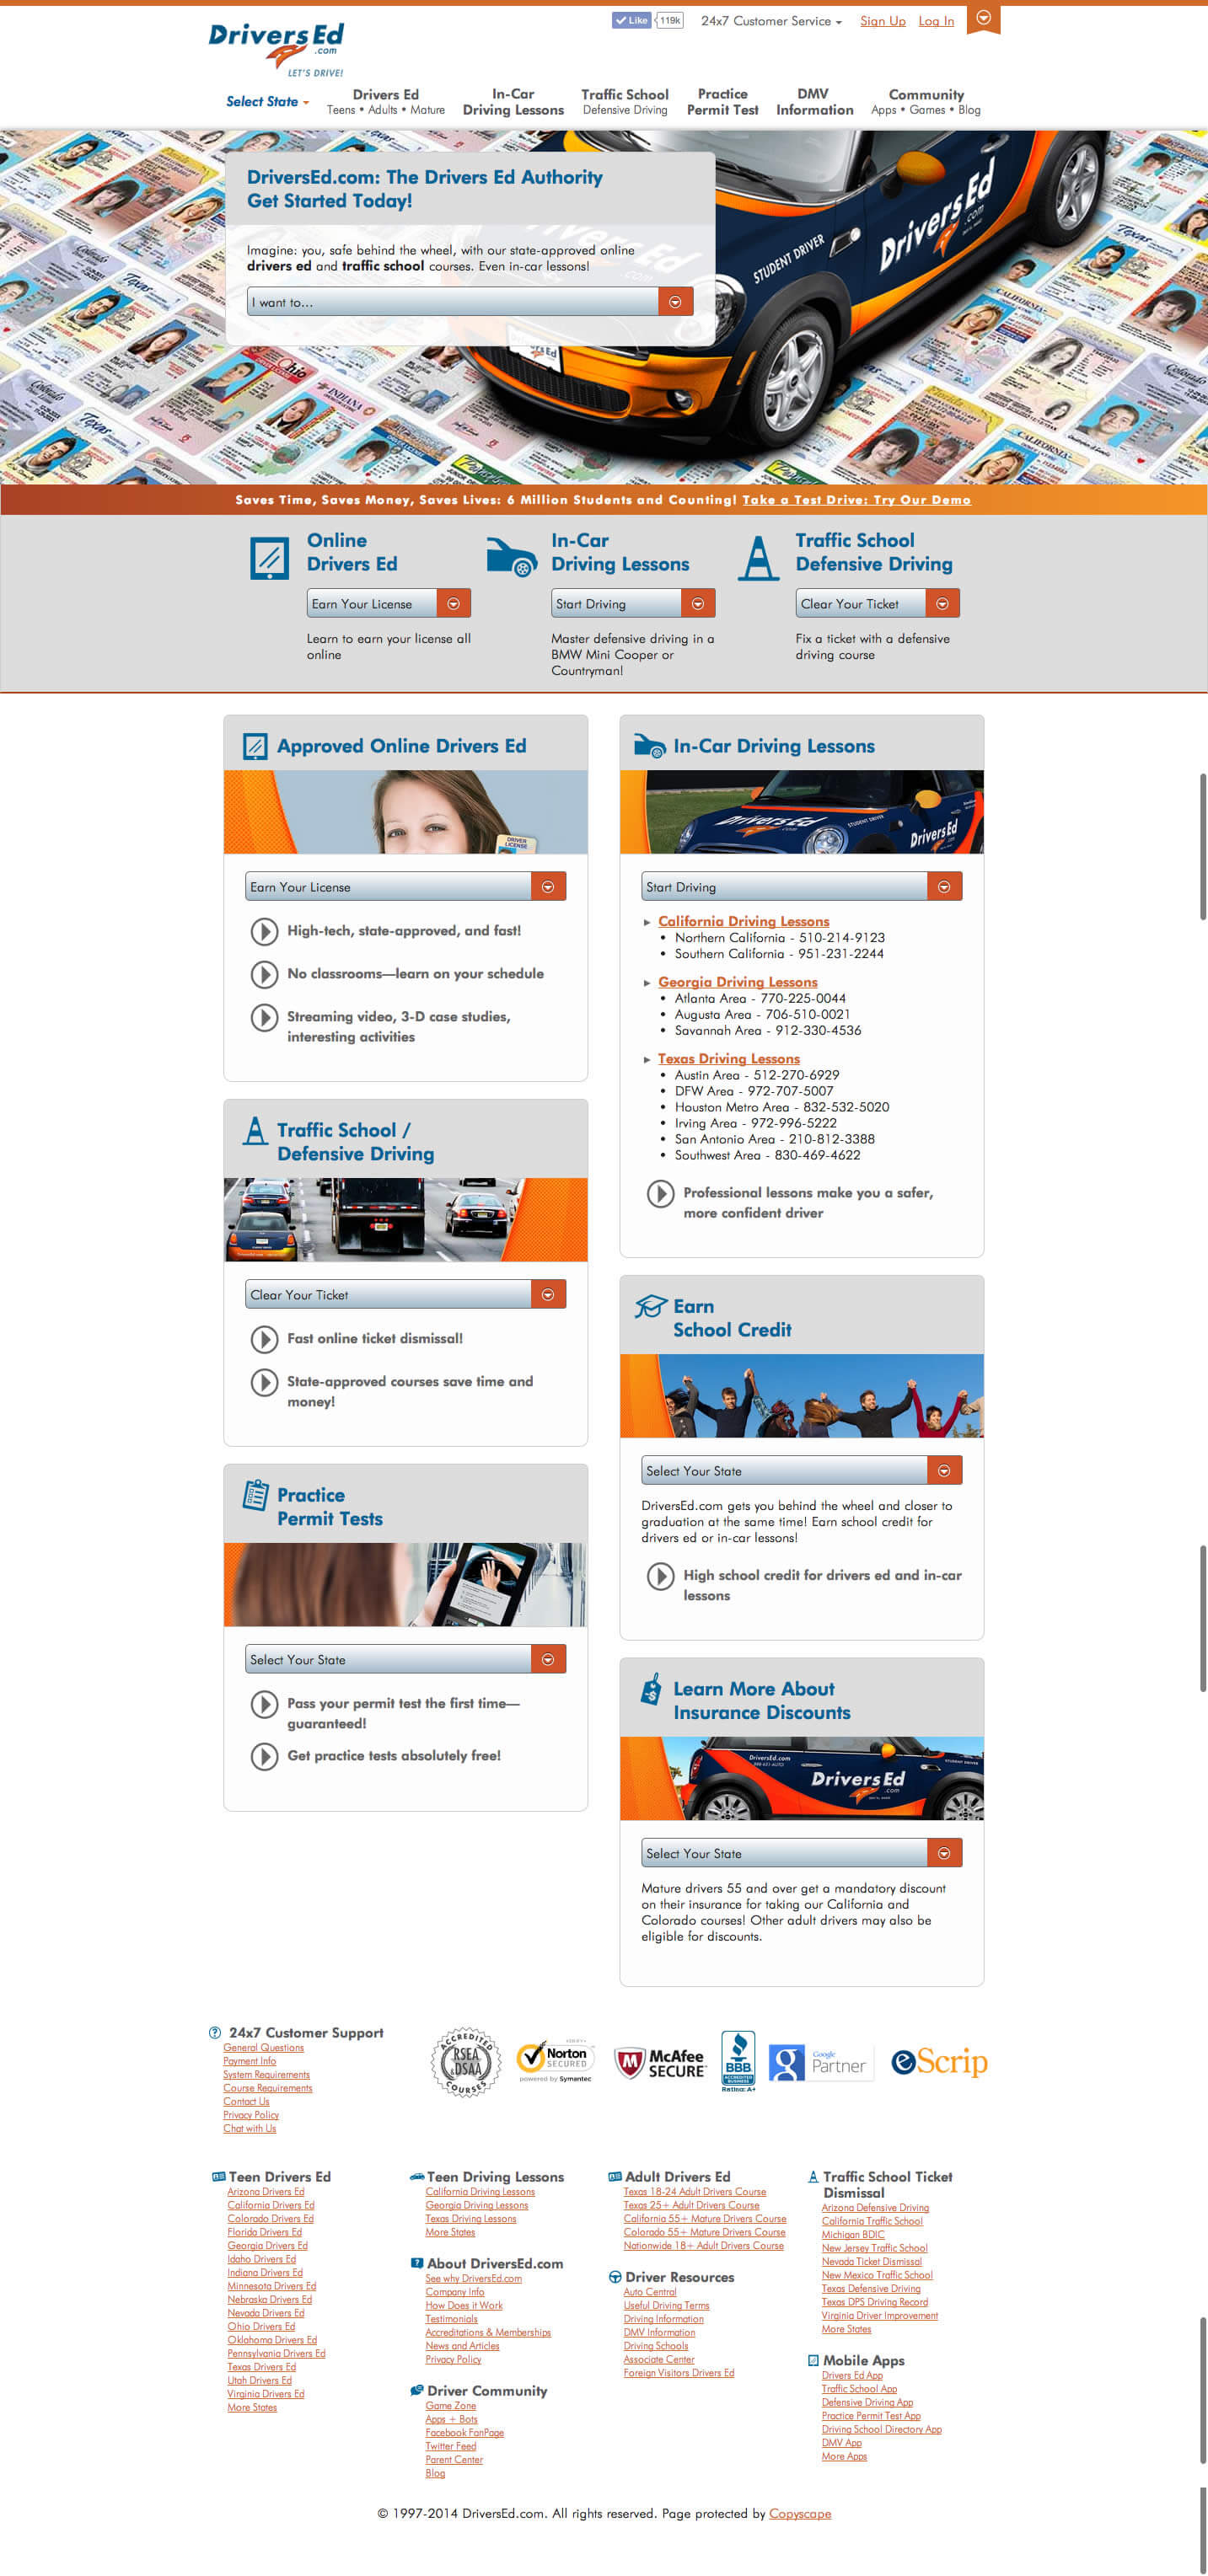1208x2576 pixels.
Task: Open Start Driving dropdown in In-Car Driving Lessons card
Action: pyautogui.click(x=802, y=887)
